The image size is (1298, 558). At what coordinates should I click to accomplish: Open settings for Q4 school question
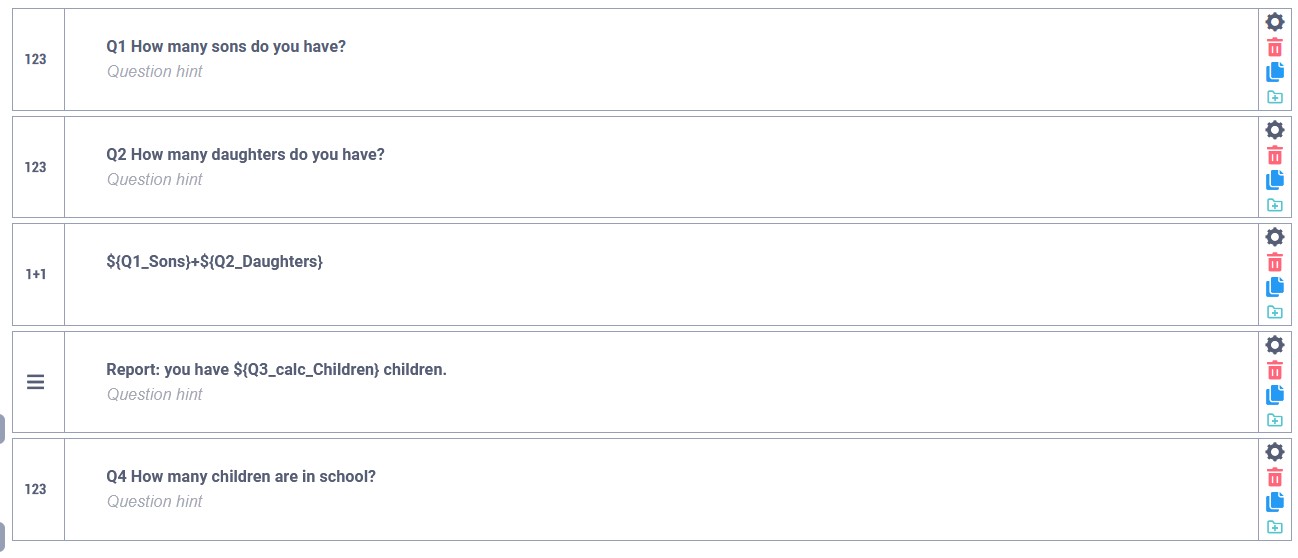tap(1274, 452)
